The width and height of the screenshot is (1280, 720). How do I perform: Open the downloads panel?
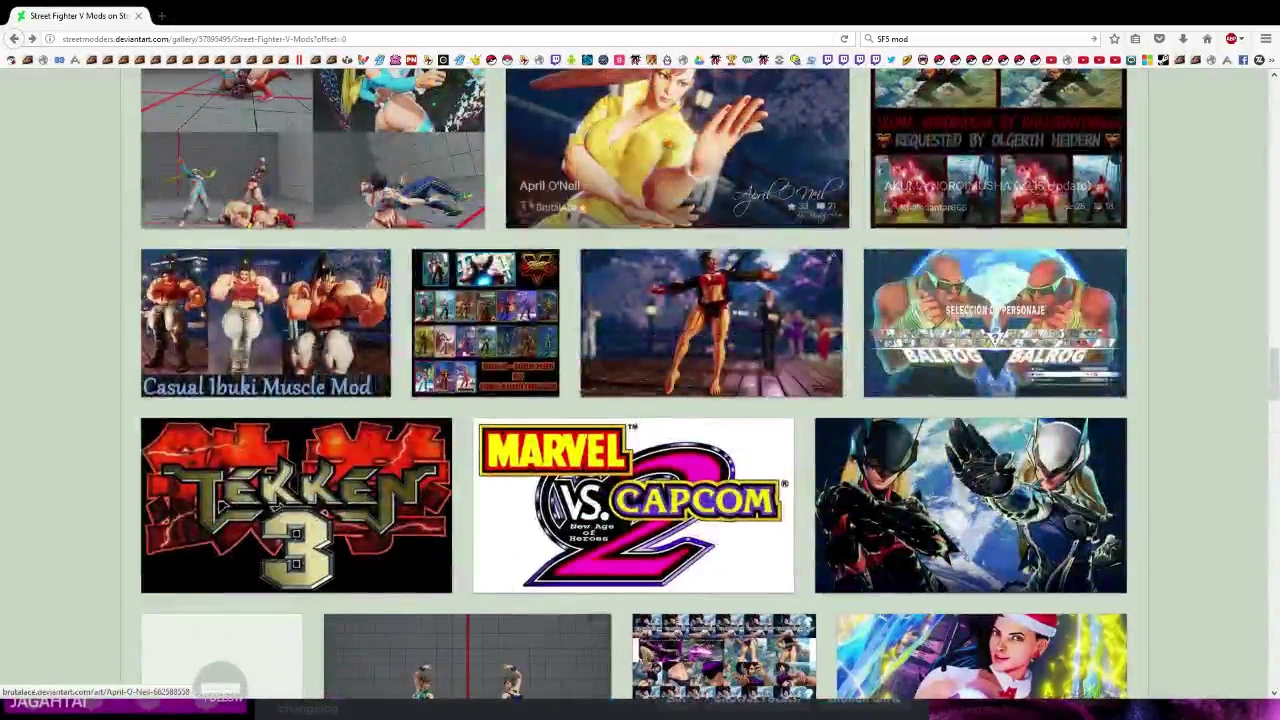pos(1183,39)
